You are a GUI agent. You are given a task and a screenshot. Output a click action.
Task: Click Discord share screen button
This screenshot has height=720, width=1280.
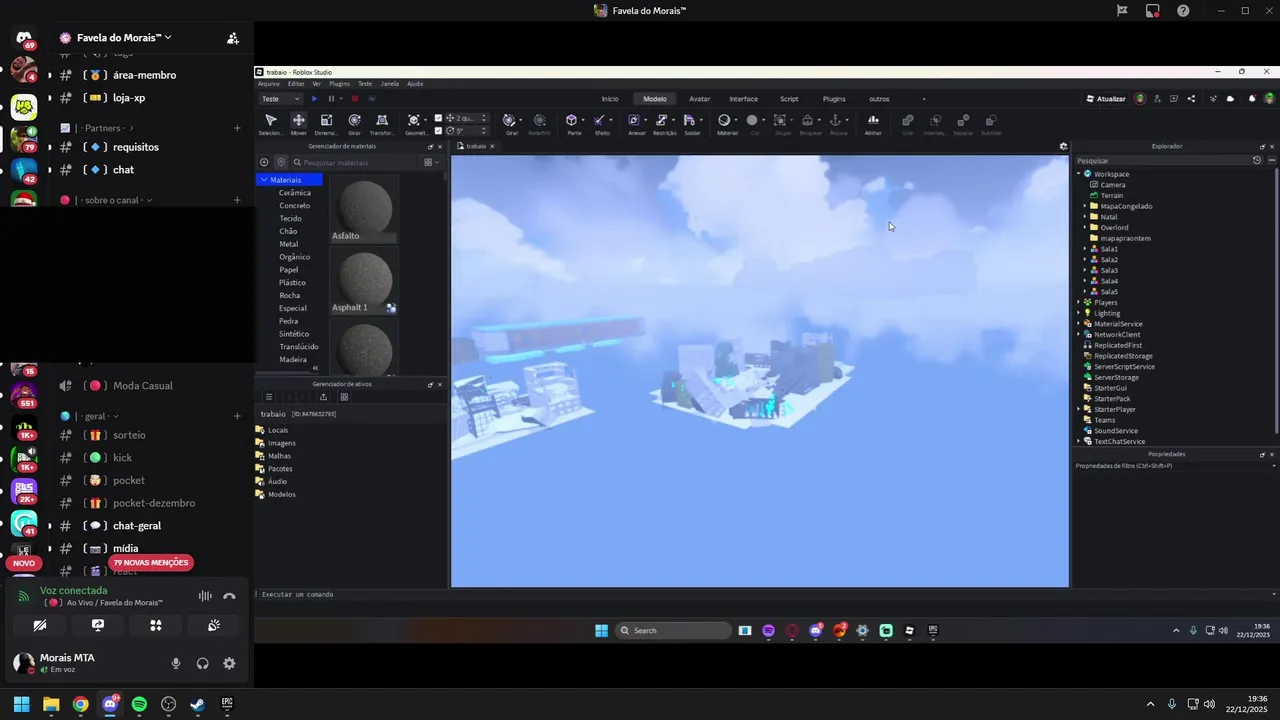pyautogui.click(x=98, y=625)
